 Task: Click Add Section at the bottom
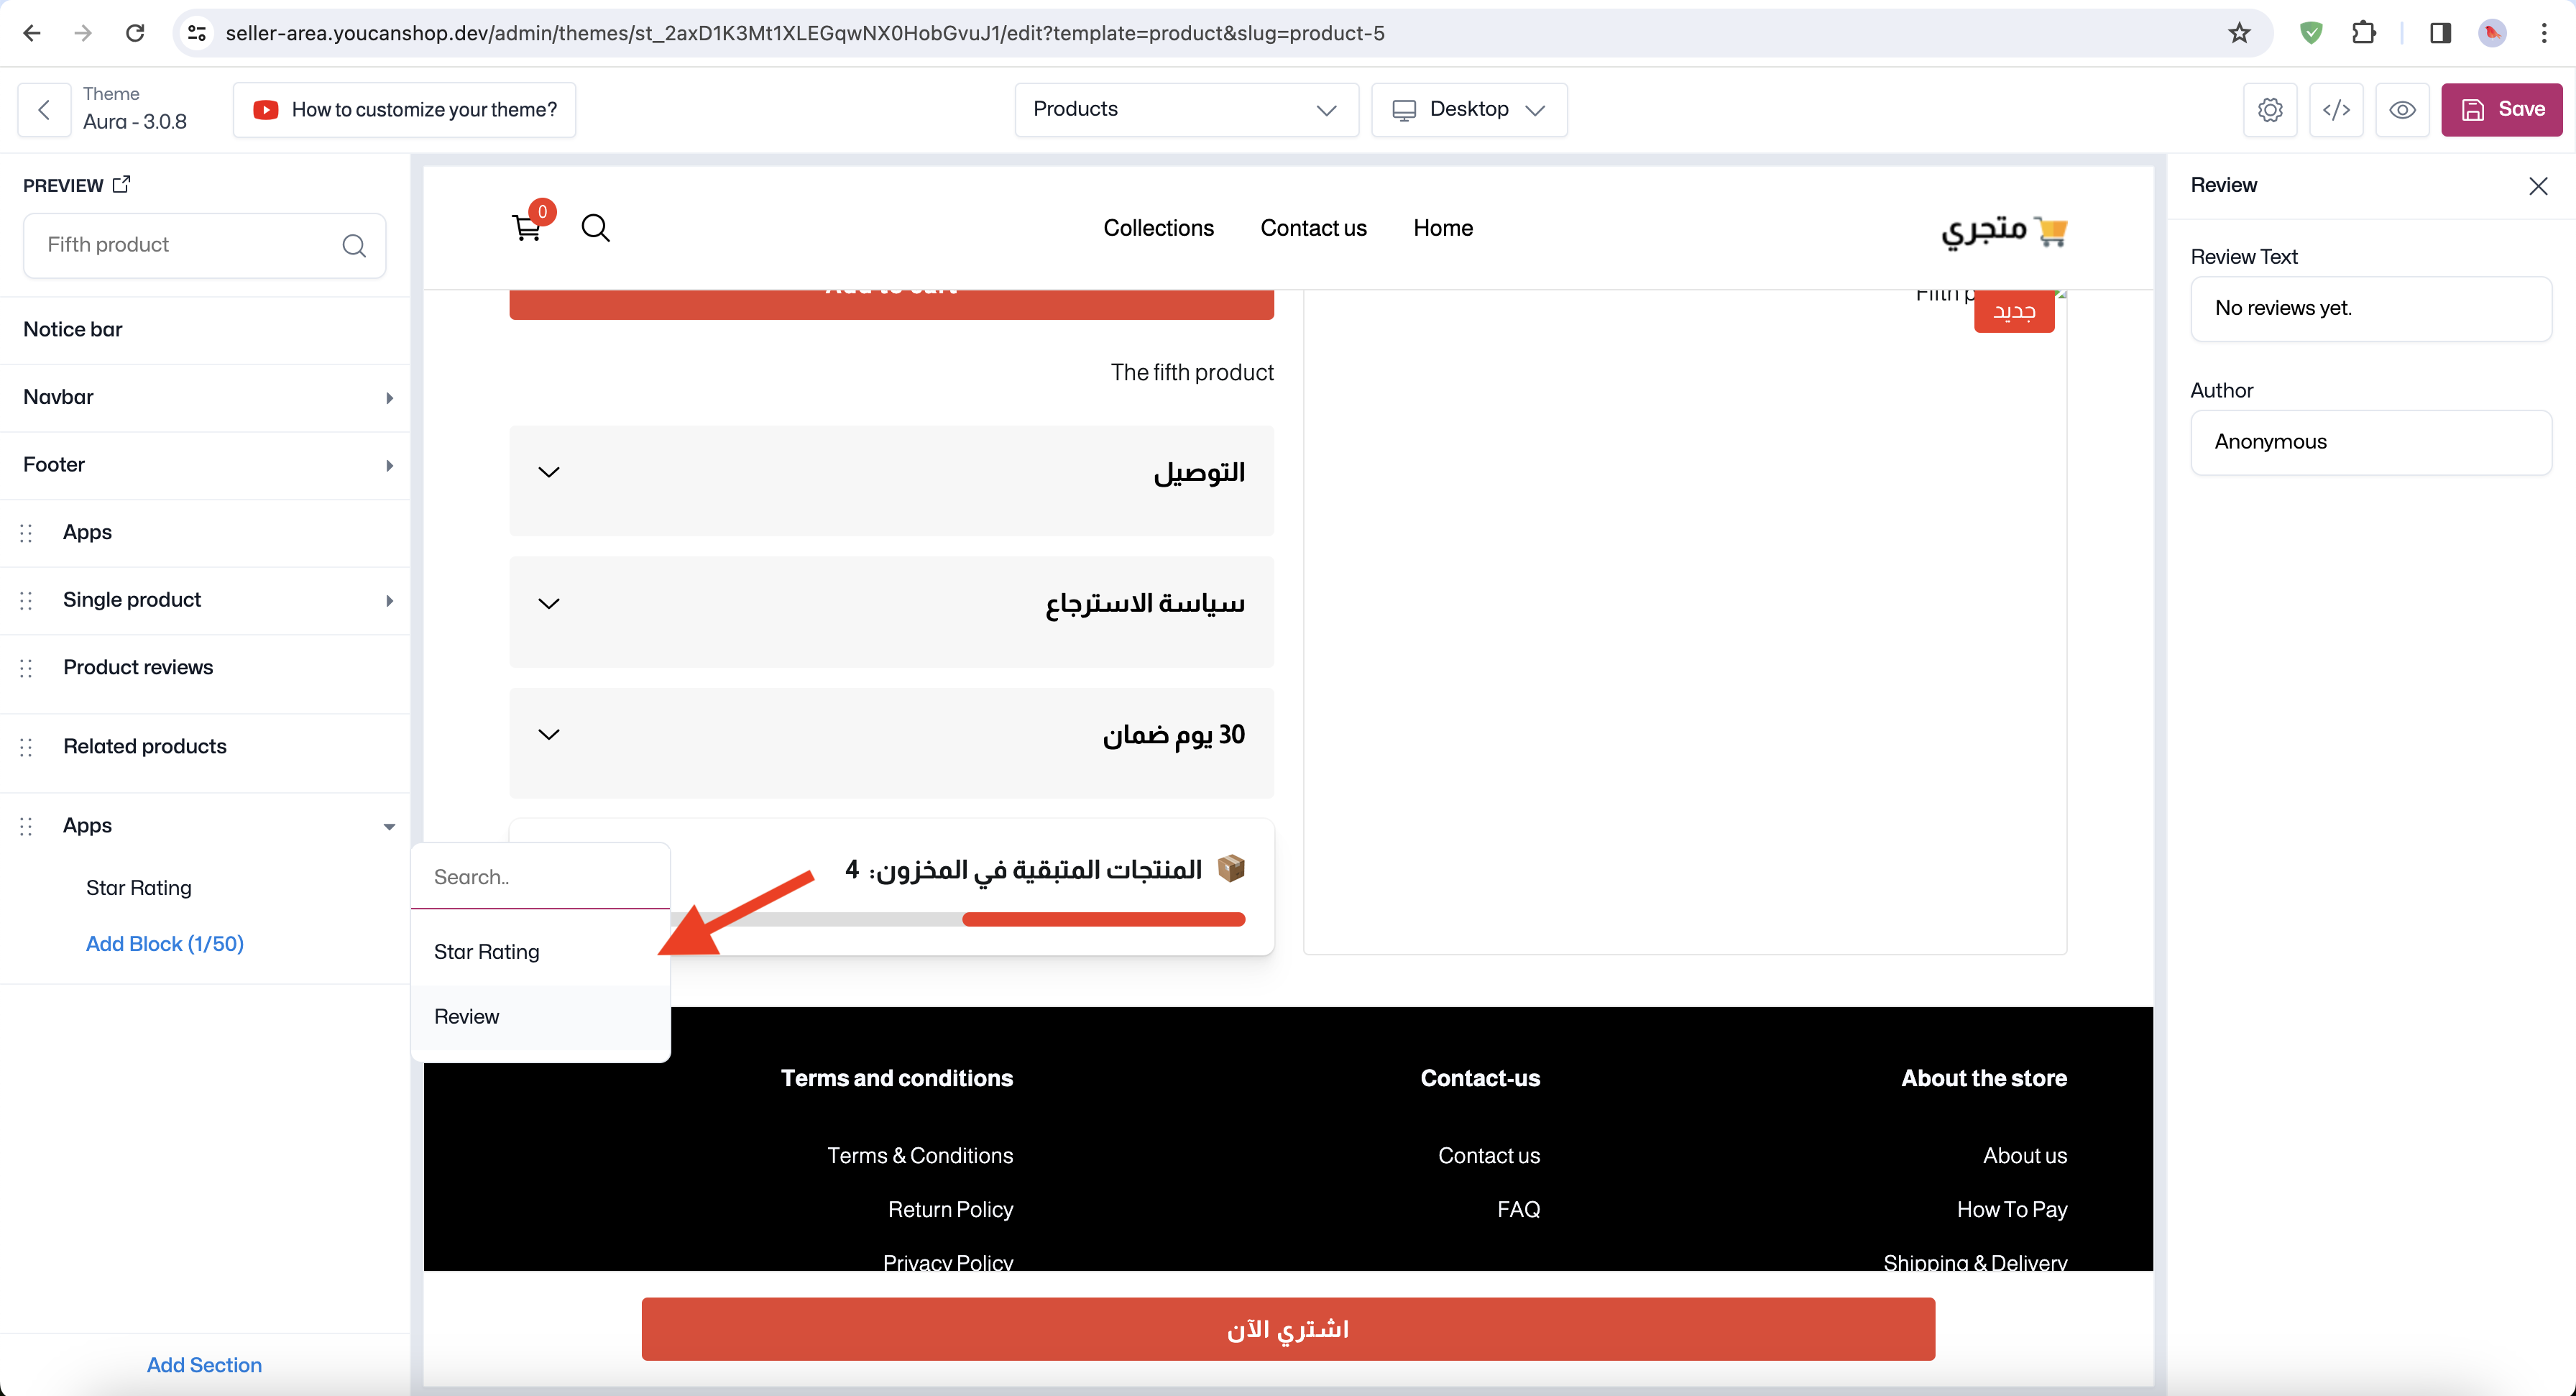coord(204,1365)
